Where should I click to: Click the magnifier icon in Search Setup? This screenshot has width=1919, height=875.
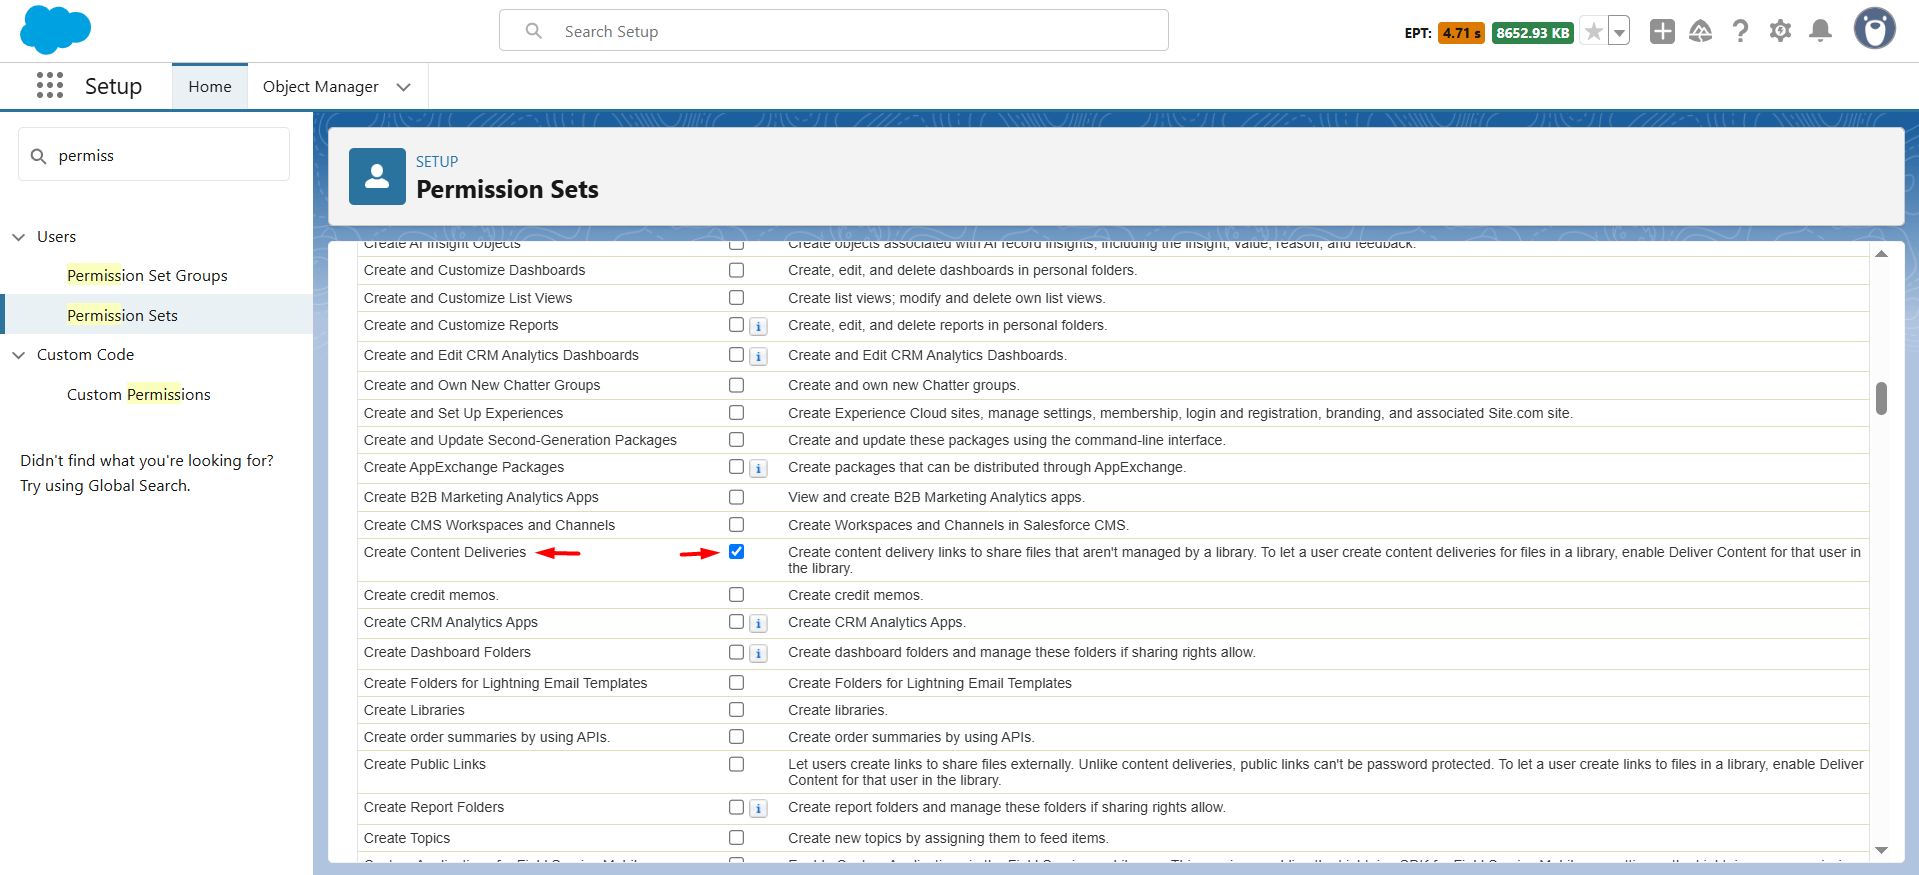point(534,31)
